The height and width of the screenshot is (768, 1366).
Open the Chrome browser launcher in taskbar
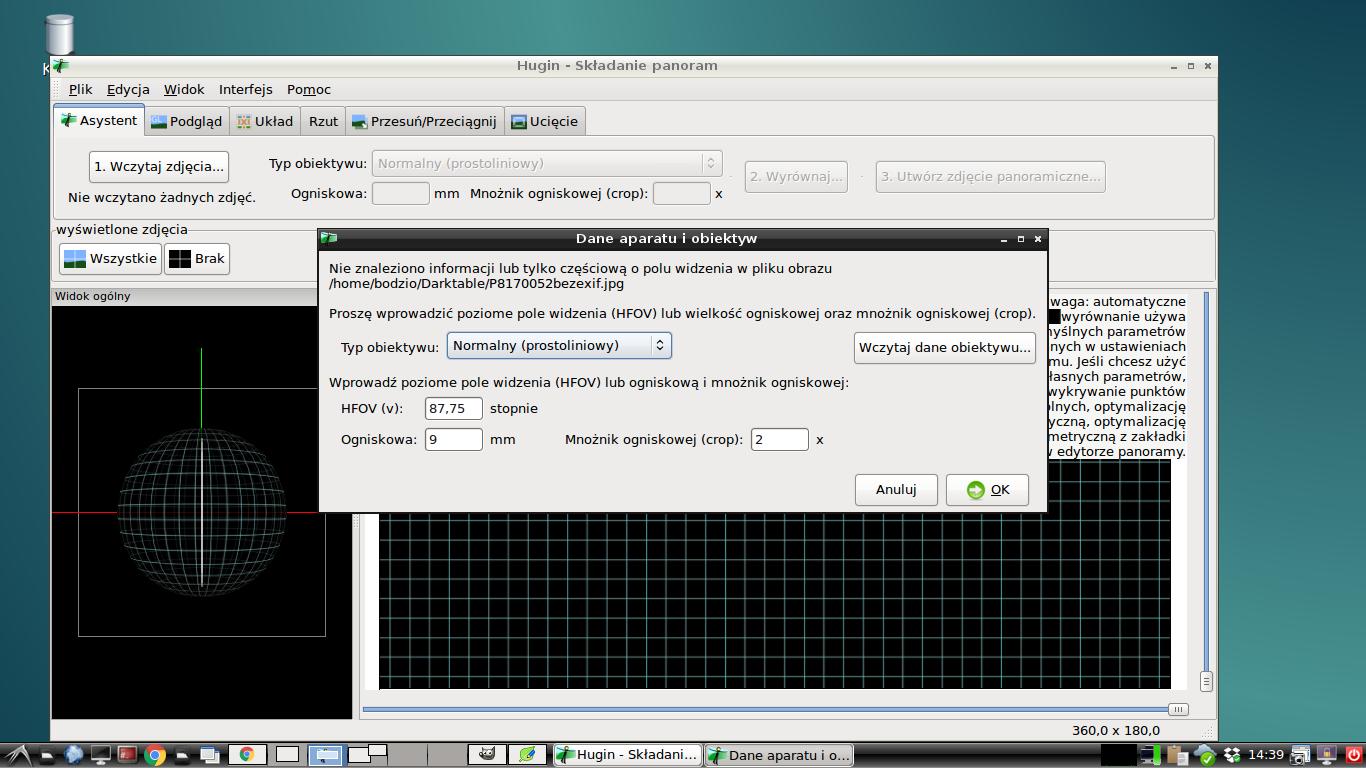click(x=155, y=754)
